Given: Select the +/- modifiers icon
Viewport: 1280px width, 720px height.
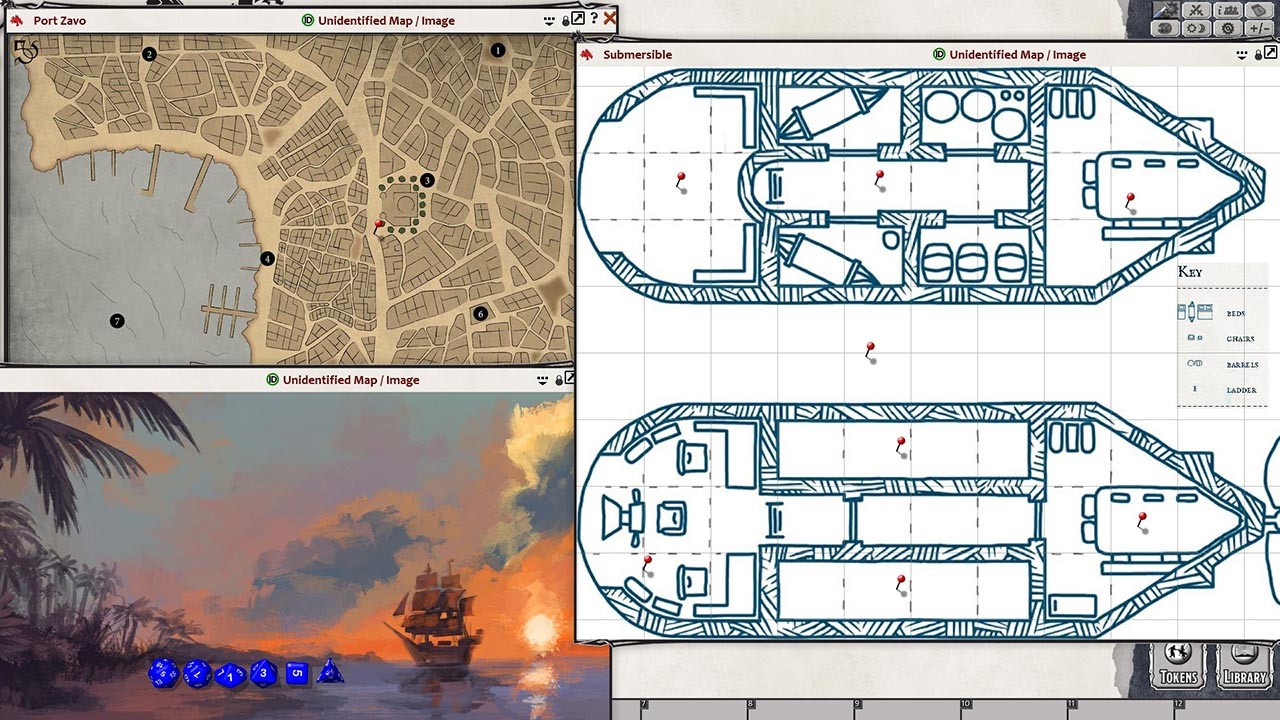Looking at the screenshot, I should (1258, 28).
